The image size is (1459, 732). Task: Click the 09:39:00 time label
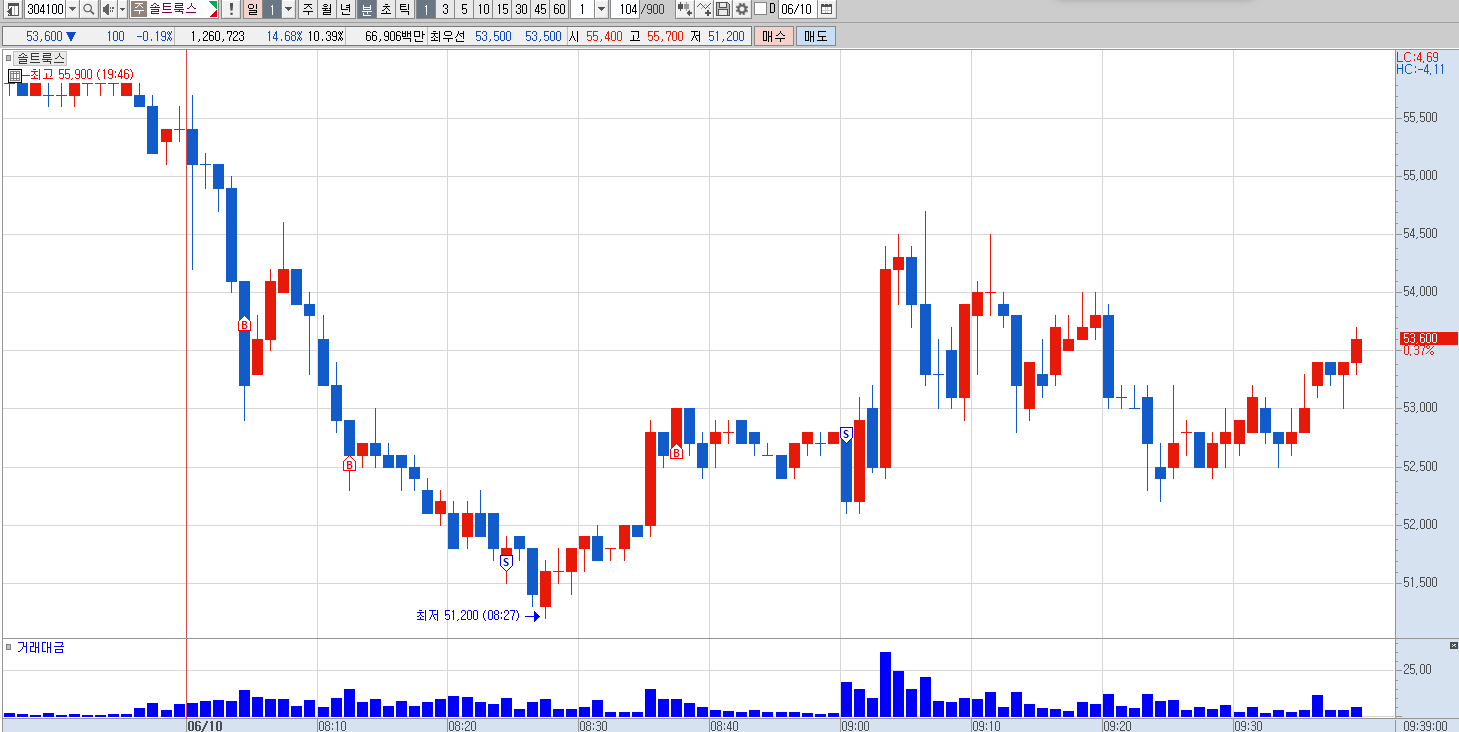tap(1426, 724)
